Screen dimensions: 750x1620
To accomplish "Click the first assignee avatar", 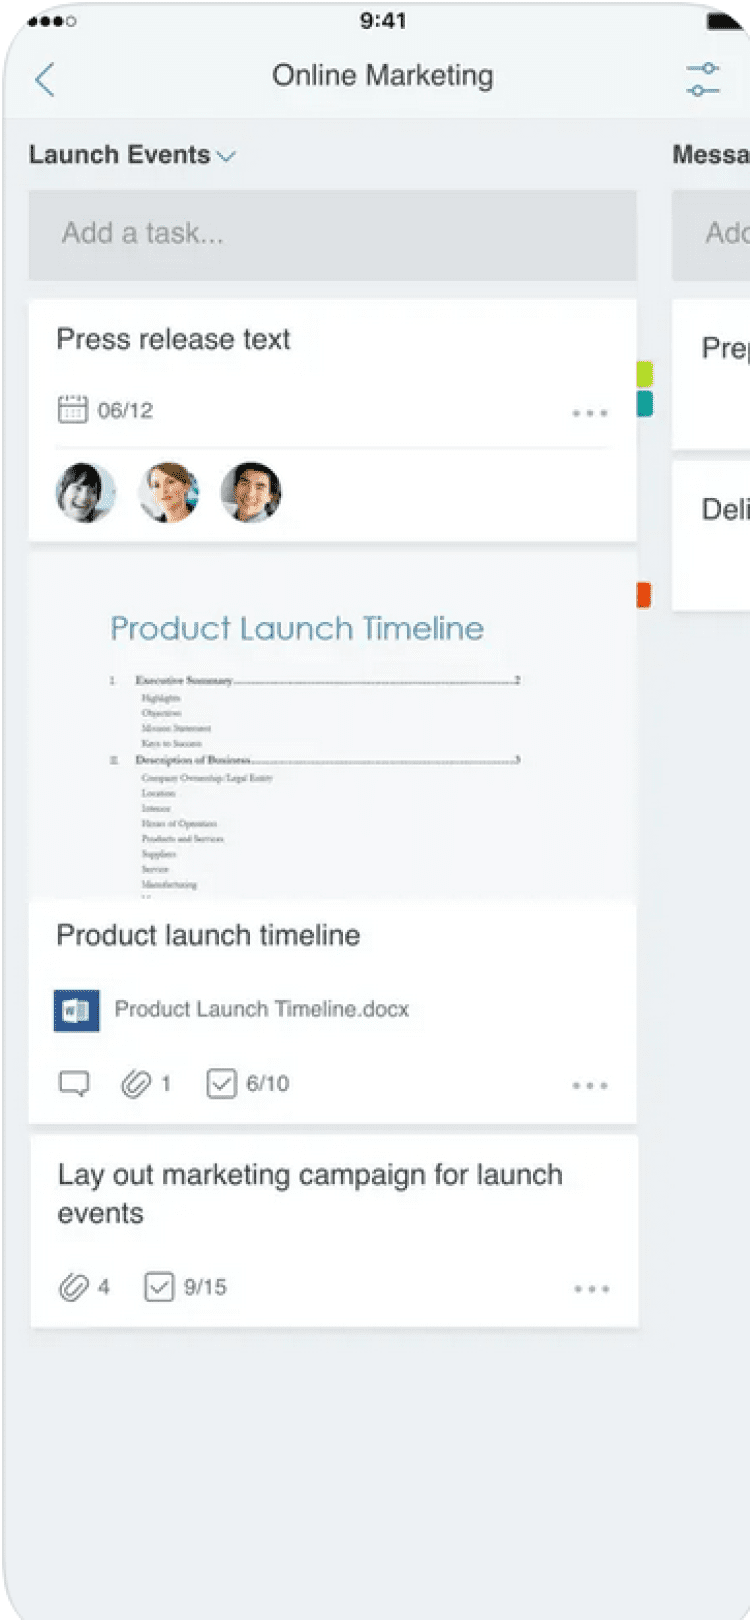I will [86, 492].
